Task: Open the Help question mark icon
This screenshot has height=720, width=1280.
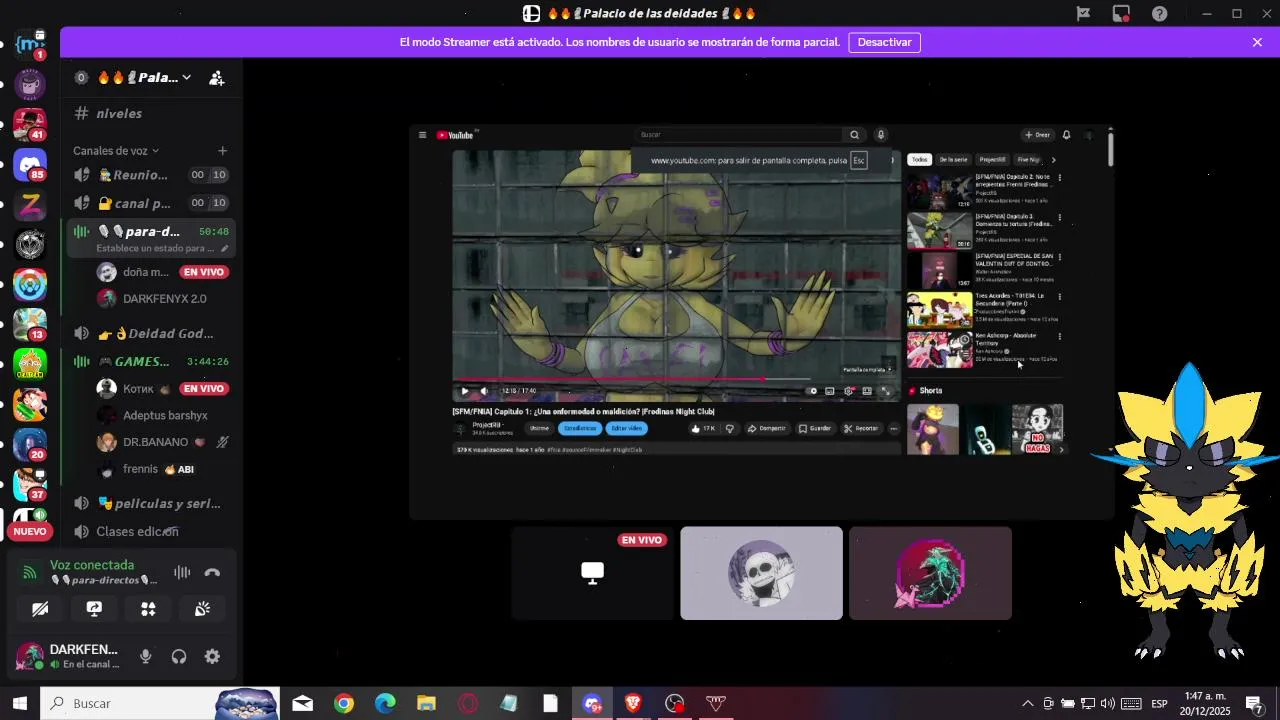Action: (1159, 14)
